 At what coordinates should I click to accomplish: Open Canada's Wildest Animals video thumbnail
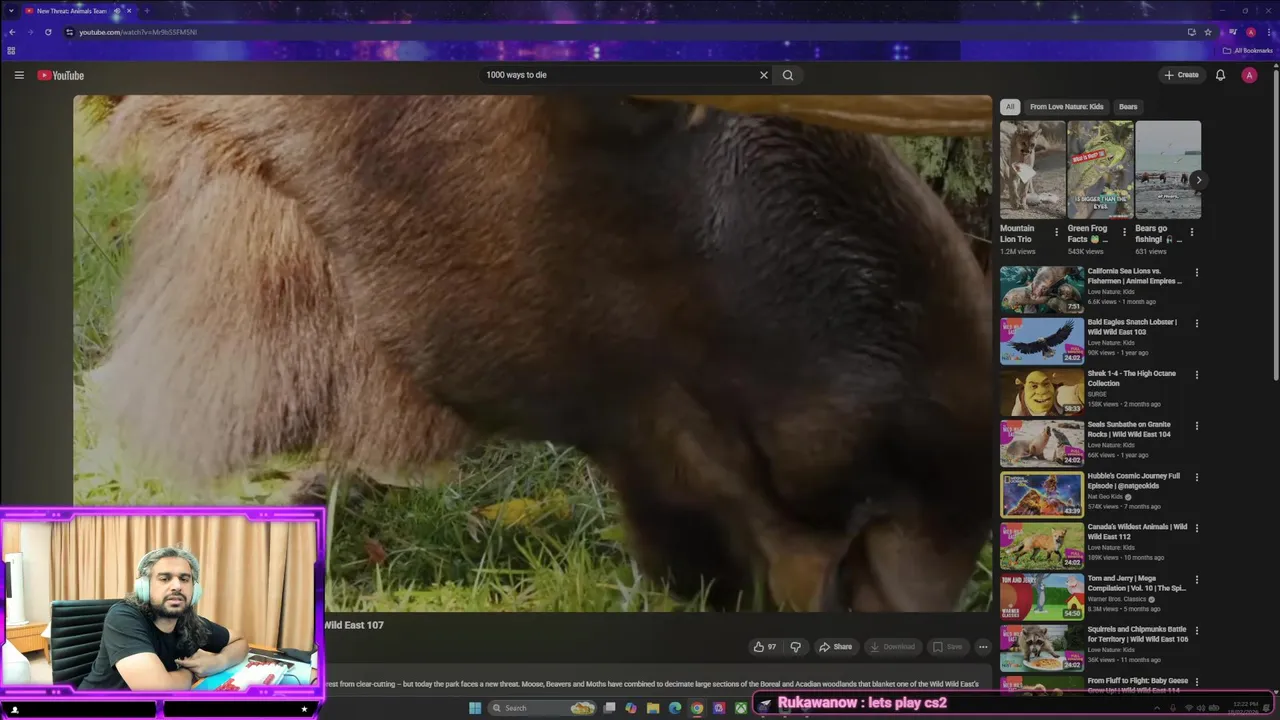click(x=1042, y=546)
